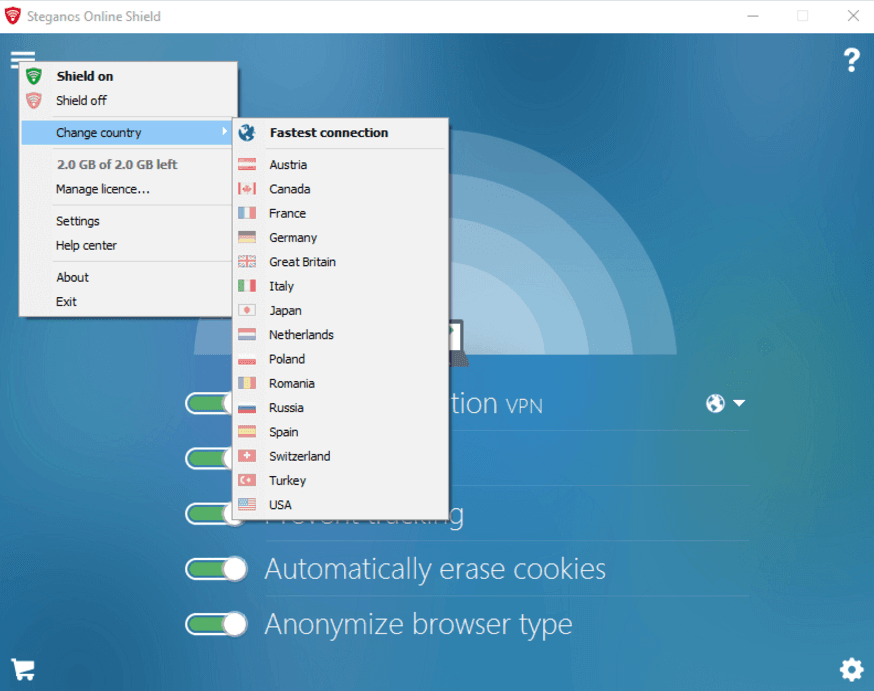Image resolution: width=874 pixels, height=691 pixels.
Task: Click the Poland flag icon
Action: 247,359
